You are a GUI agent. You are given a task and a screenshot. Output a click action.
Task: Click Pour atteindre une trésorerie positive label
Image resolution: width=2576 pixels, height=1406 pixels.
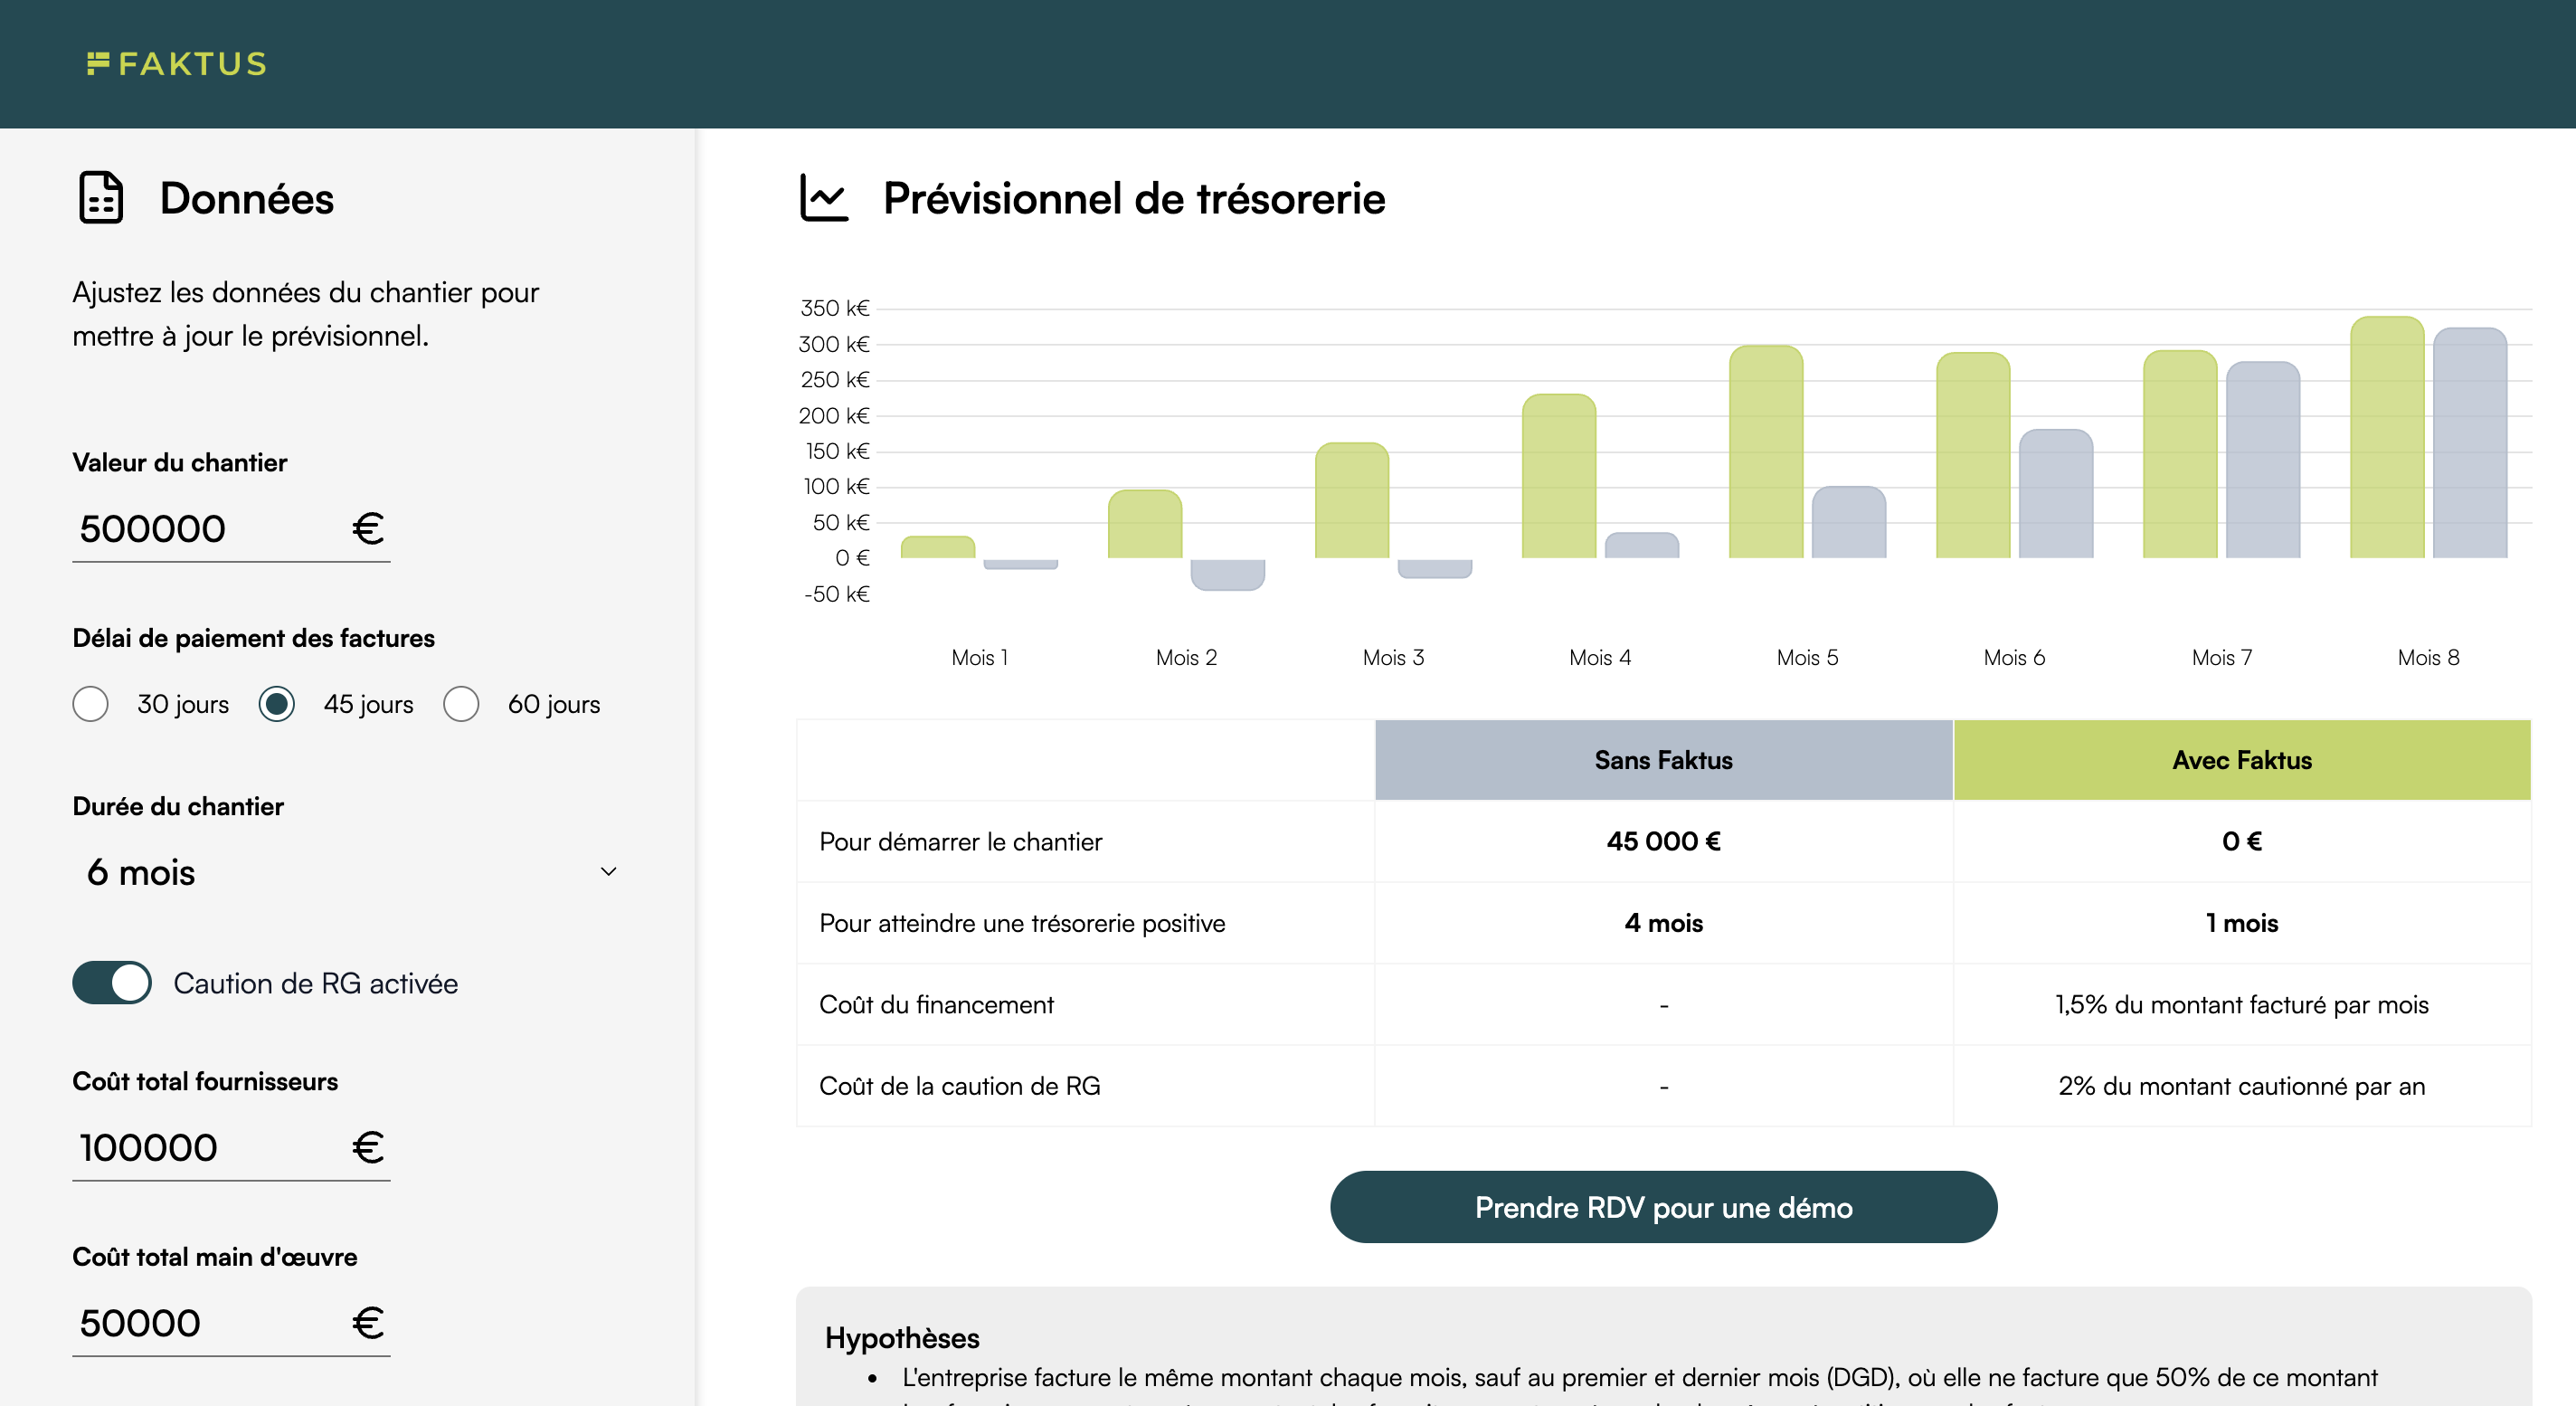coord(1022,923)
